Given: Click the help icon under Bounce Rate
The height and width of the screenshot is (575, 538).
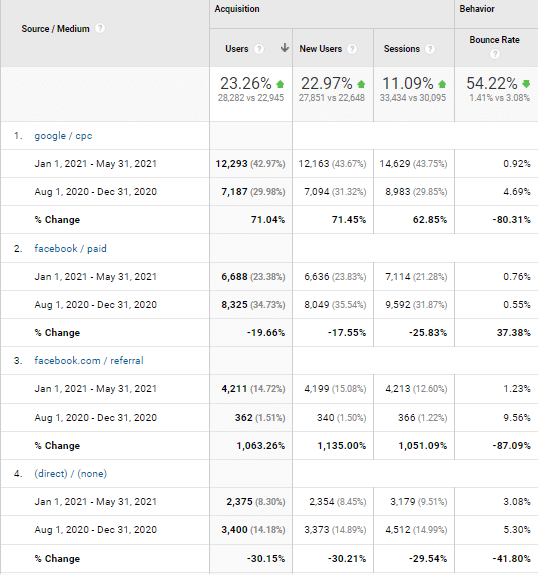Looking at the screenshot, I should (x=495, y=54).
